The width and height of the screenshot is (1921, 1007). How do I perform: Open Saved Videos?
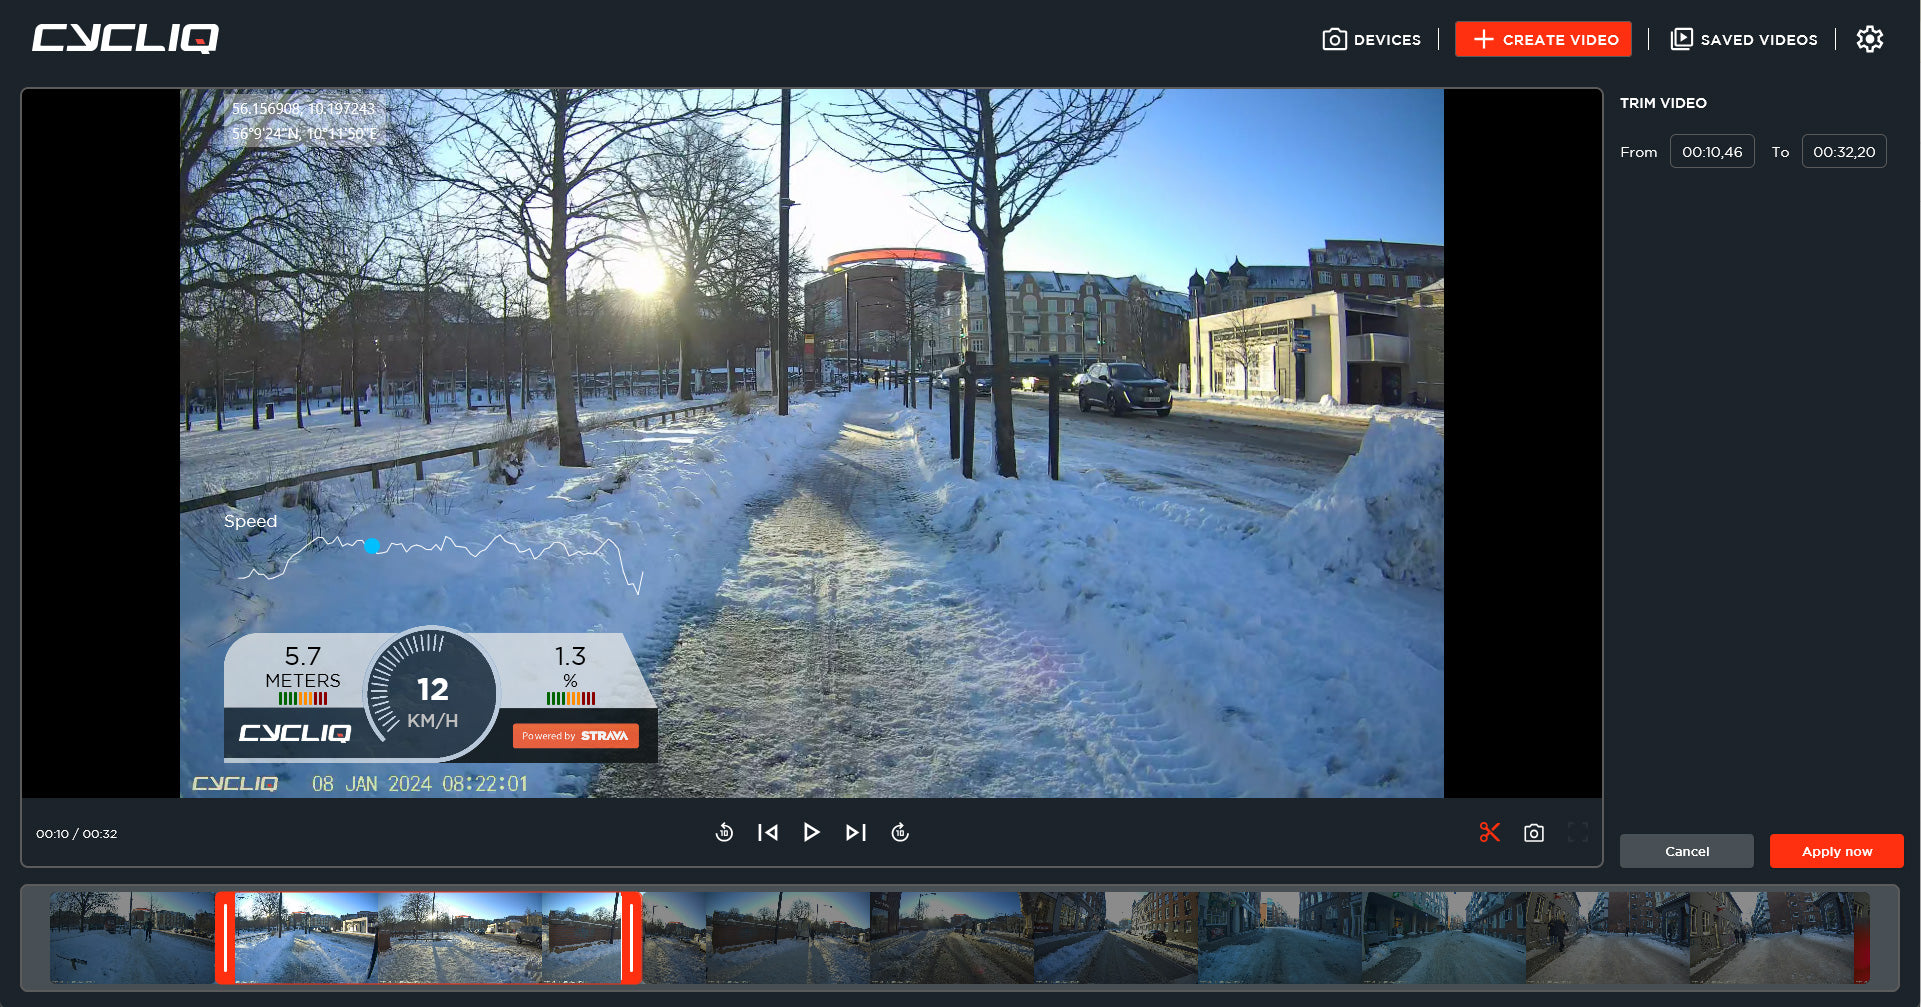pyautogui.click(x=1744, y=39)
